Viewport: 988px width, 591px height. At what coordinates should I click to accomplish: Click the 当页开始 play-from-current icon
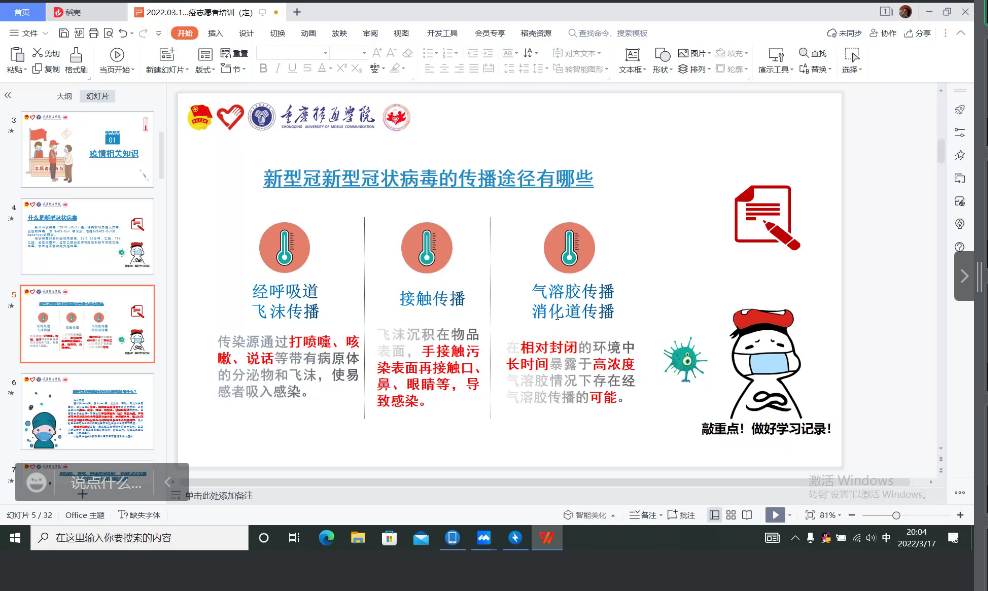pyautogui.click(x=117, y=54)
